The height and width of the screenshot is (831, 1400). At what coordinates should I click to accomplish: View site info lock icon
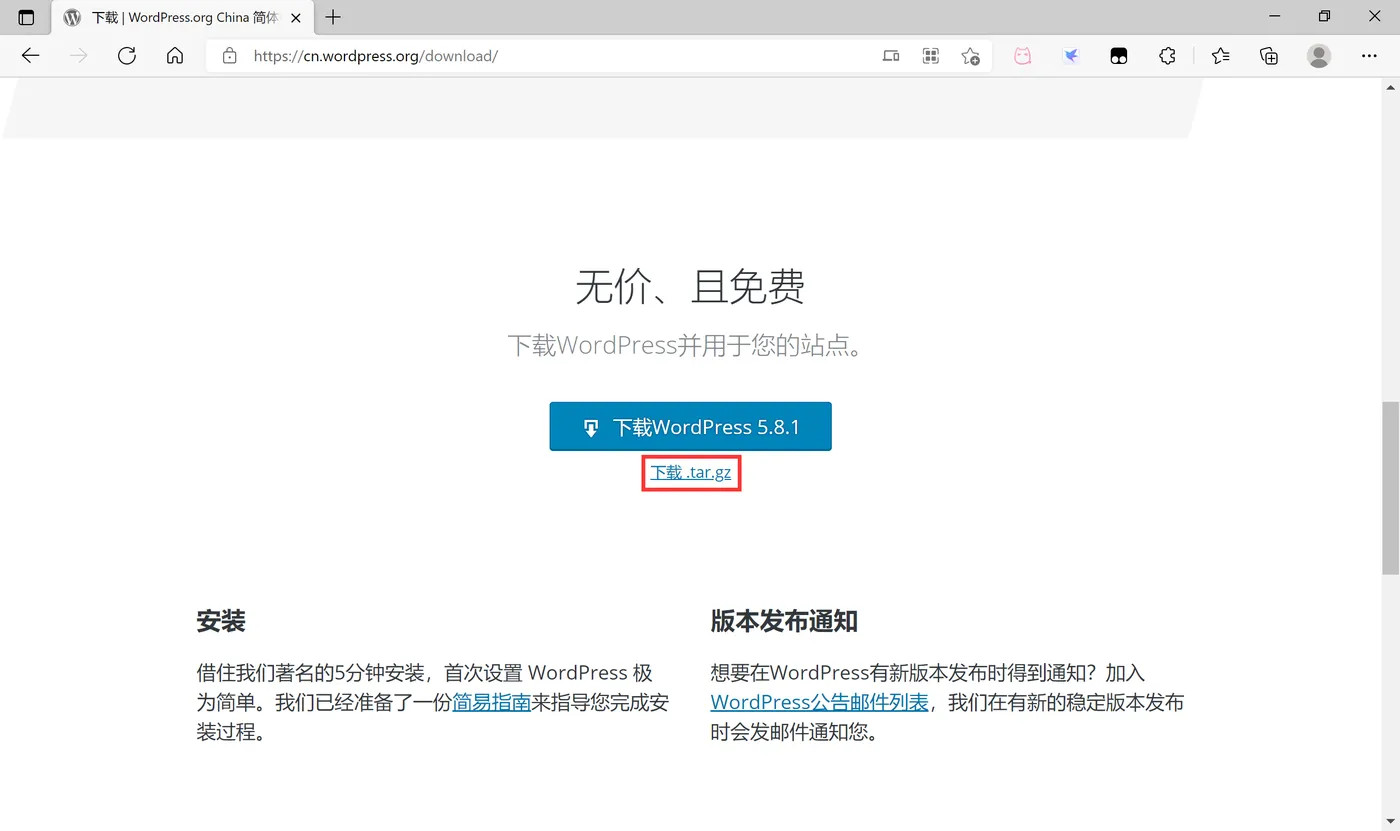point(230,56)
